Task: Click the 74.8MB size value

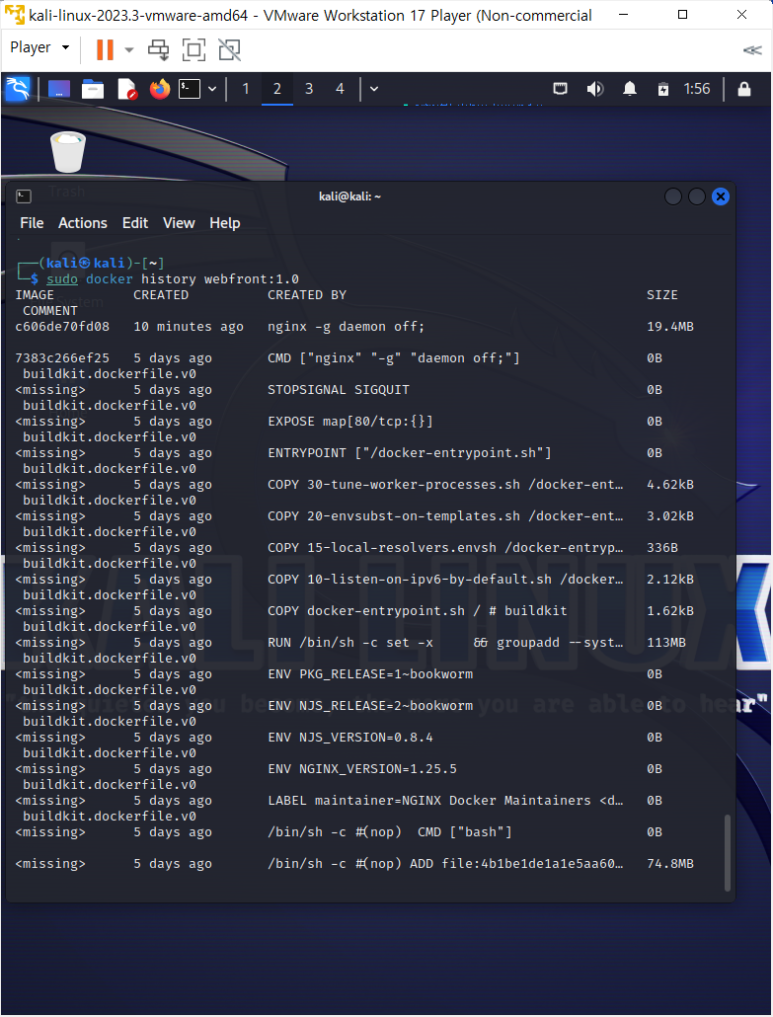Action: click(x=670, y=864)
